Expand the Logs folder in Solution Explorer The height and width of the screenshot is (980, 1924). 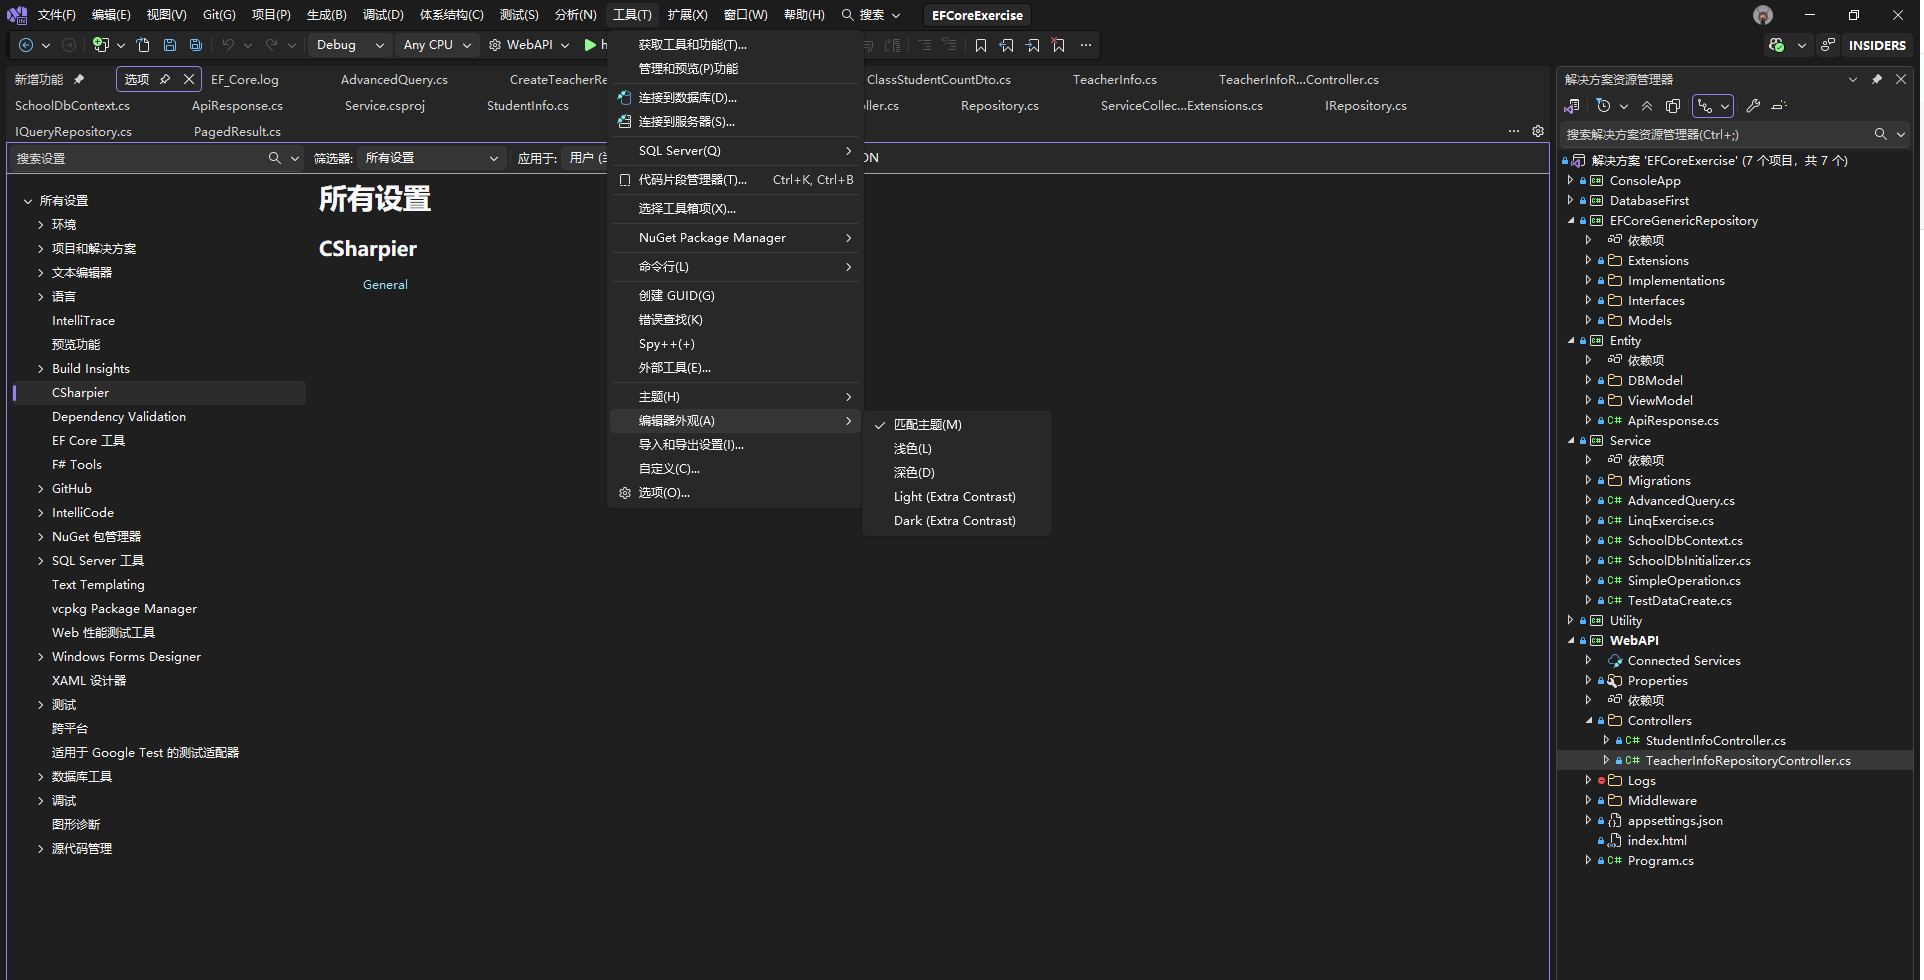click(1588, 781)
